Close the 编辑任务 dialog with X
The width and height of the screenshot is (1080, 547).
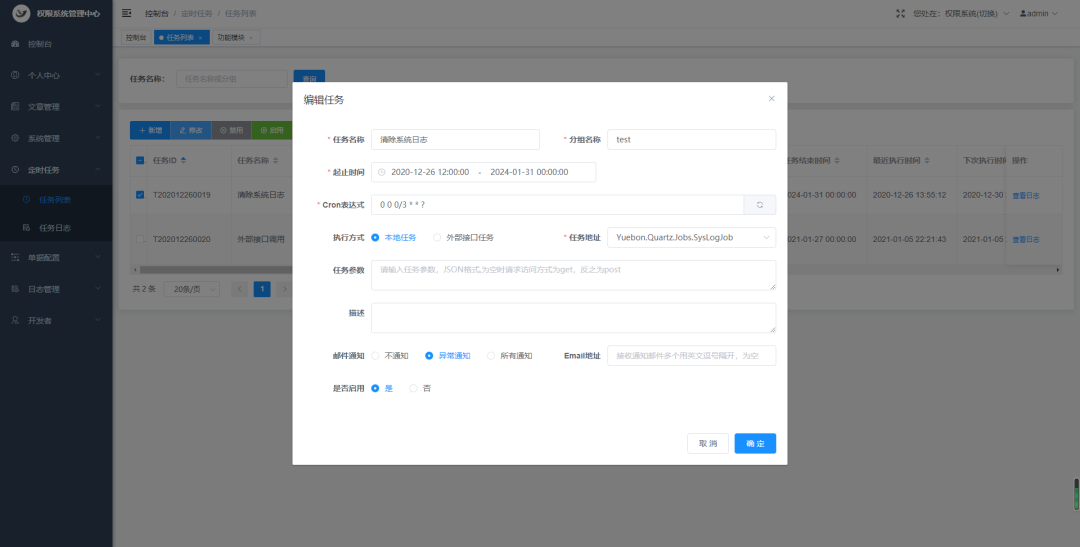pyautogui.click(x=771, y=99)
